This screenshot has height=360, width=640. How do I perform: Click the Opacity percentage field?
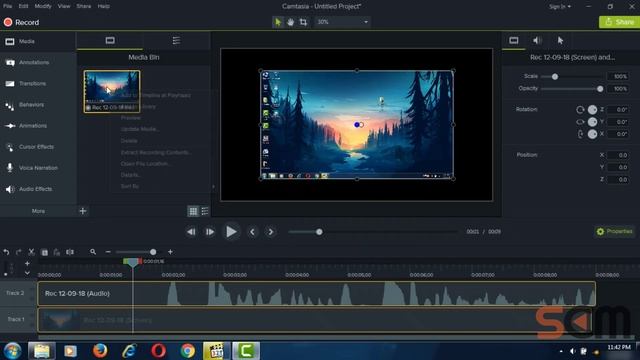[x=618, y=89]
